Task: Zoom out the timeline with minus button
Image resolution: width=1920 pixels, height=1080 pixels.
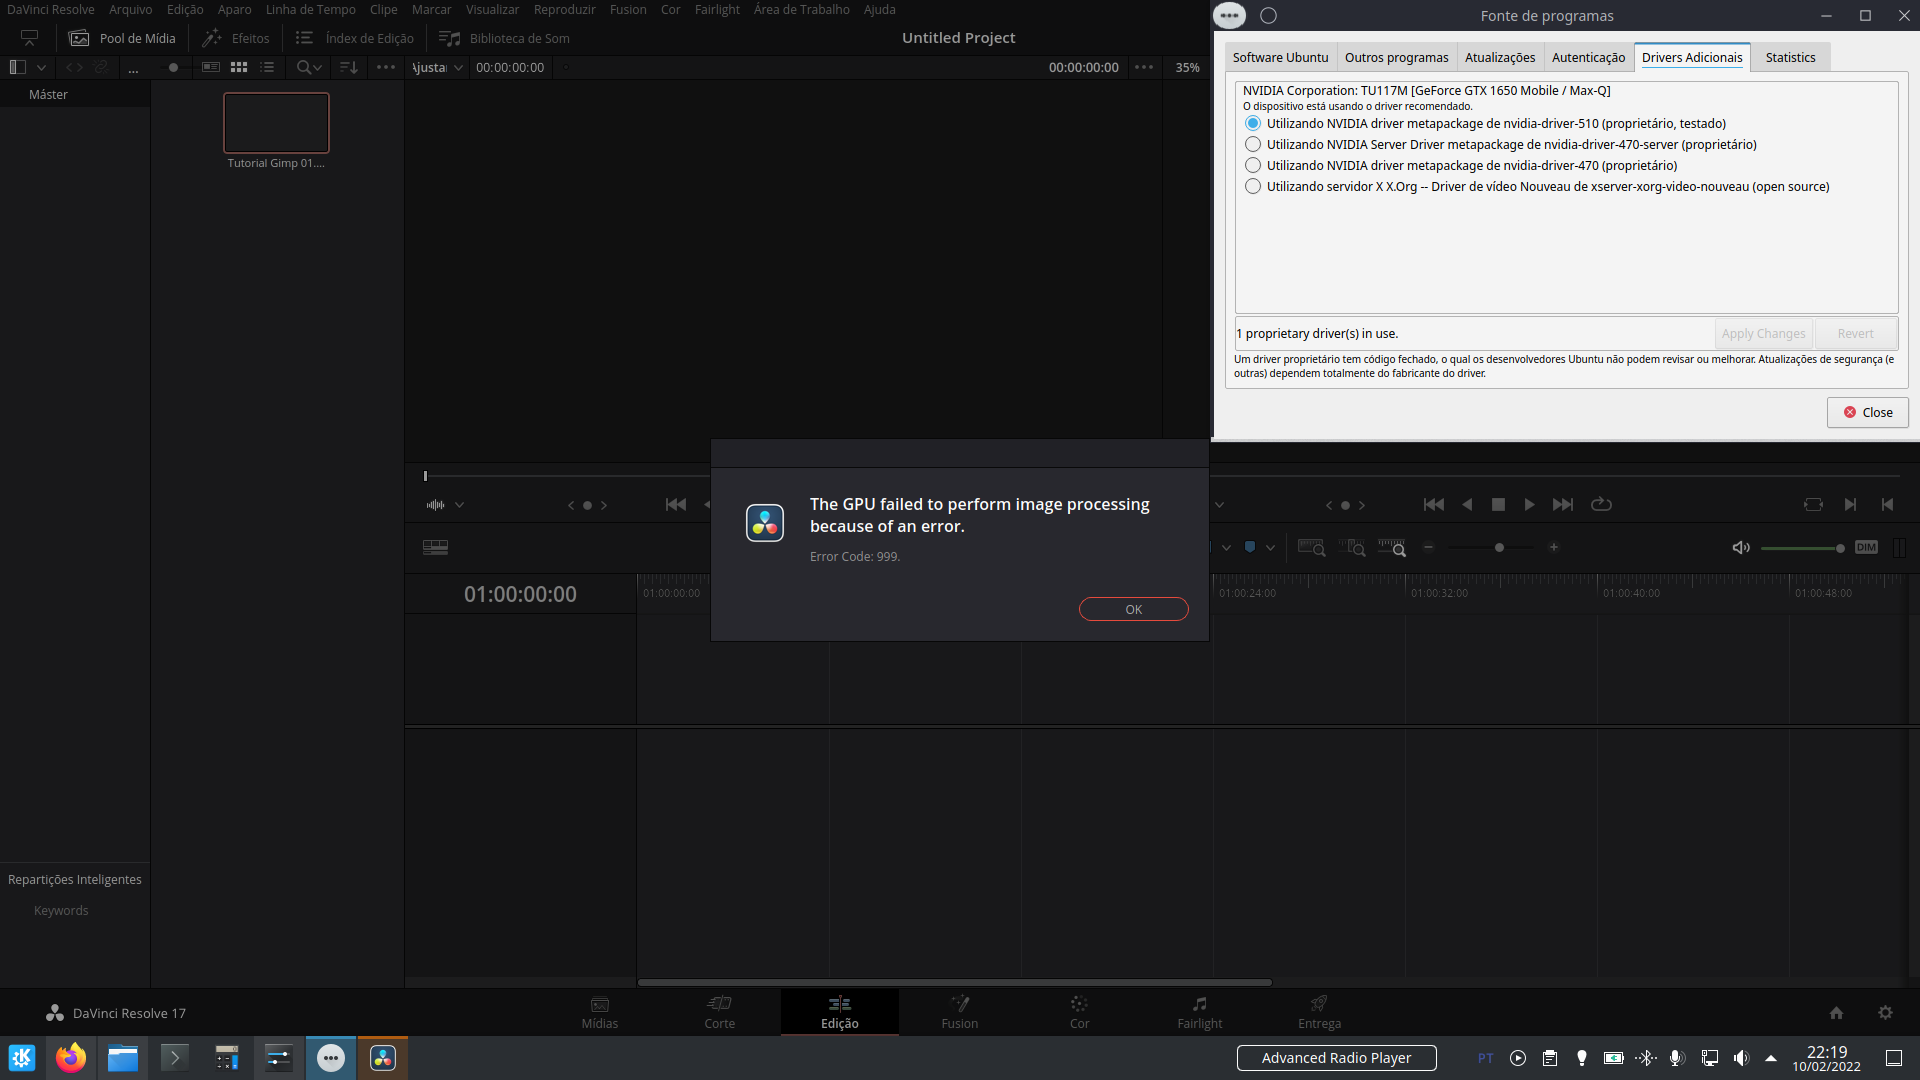Action: [1428, 547]
